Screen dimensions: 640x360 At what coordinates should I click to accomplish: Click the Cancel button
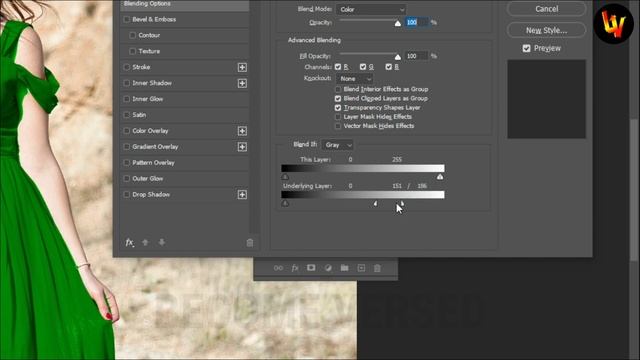click(x=547, y=9)
